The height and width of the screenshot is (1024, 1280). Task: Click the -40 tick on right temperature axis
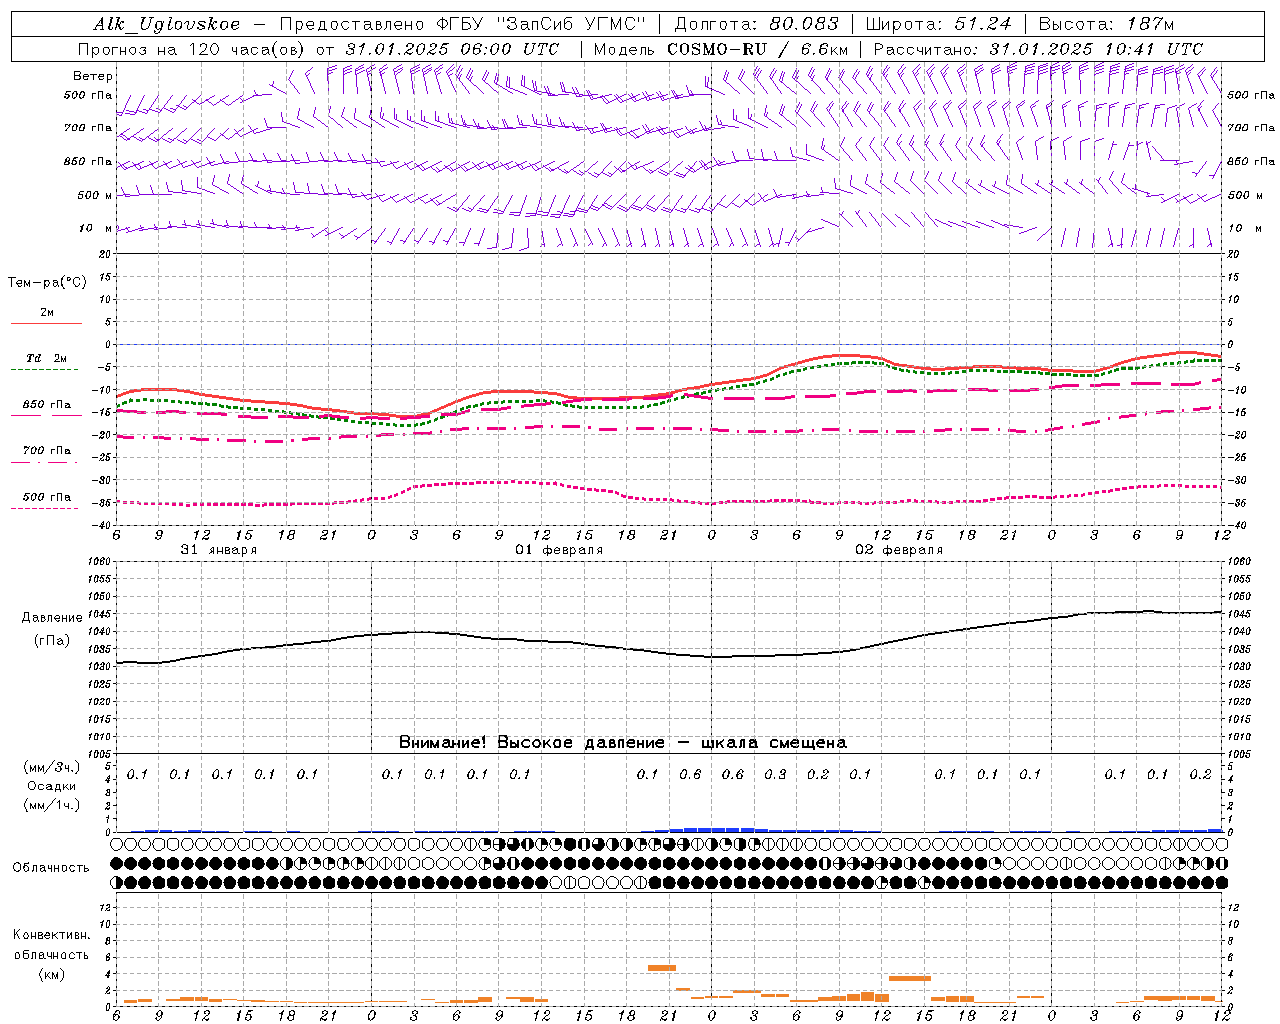(1236, 525)
